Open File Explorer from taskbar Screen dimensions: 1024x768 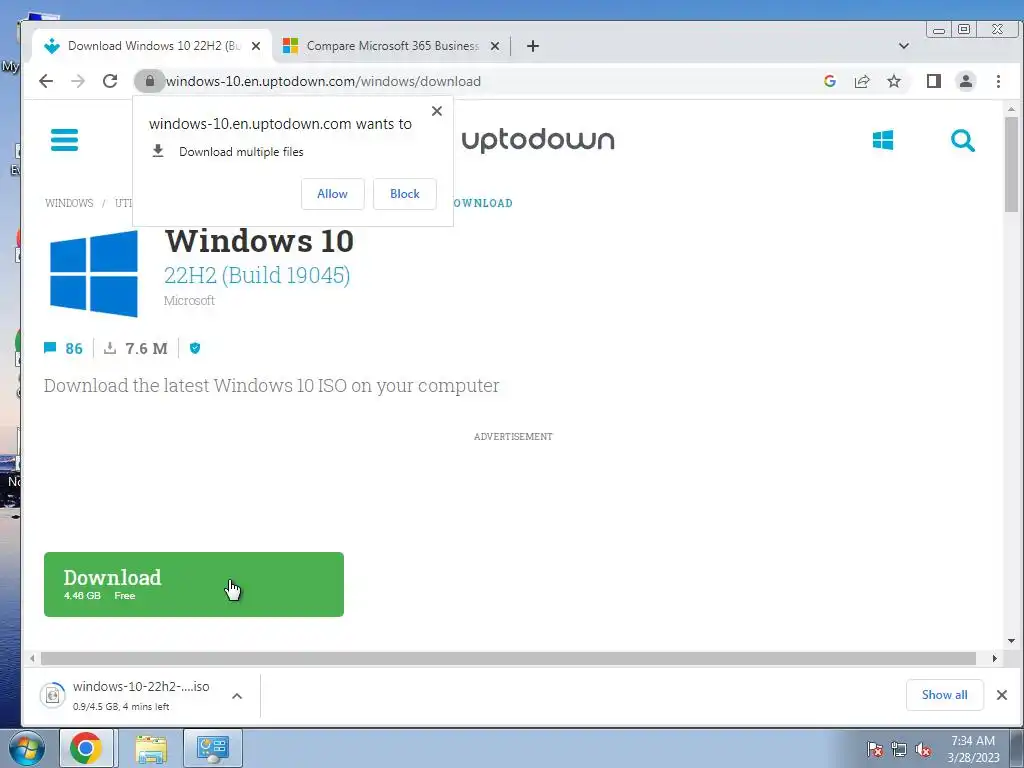point(150,748)
